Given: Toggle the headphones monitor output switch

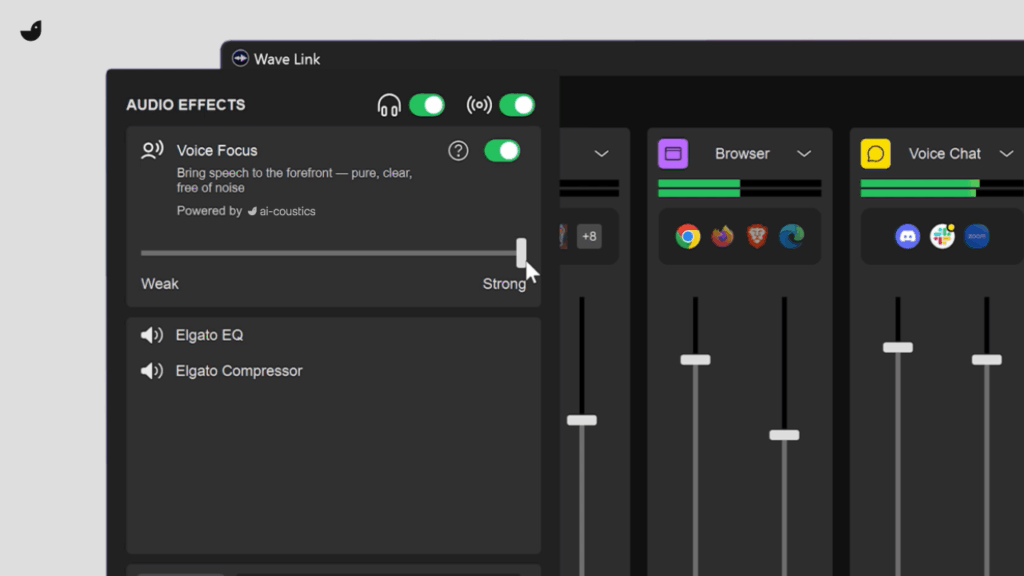Looking at the screenshot, I should [428, 104].
